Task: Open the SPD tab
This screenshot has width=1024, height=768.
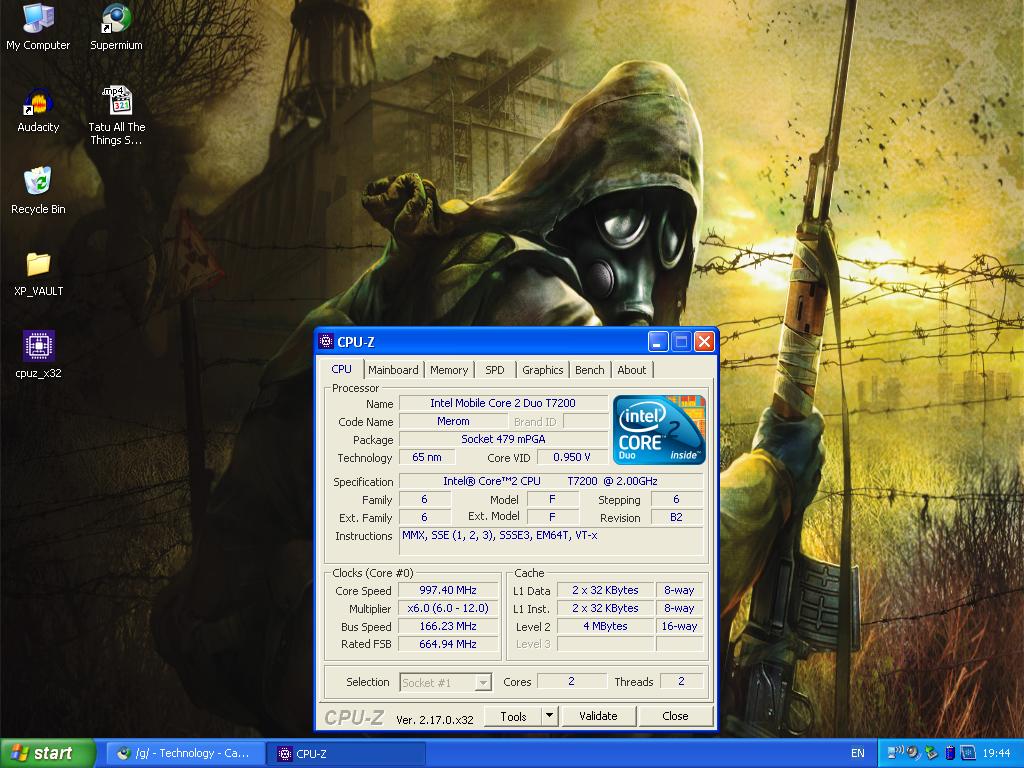Action: (x=494, y=370)
